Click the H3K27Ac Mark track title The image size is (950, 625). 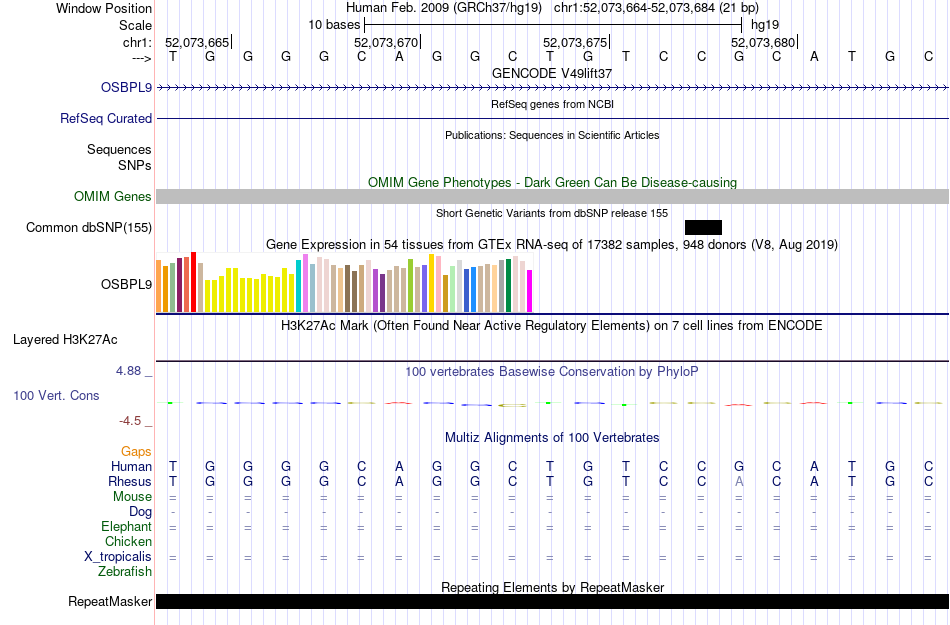click(552, 326)
